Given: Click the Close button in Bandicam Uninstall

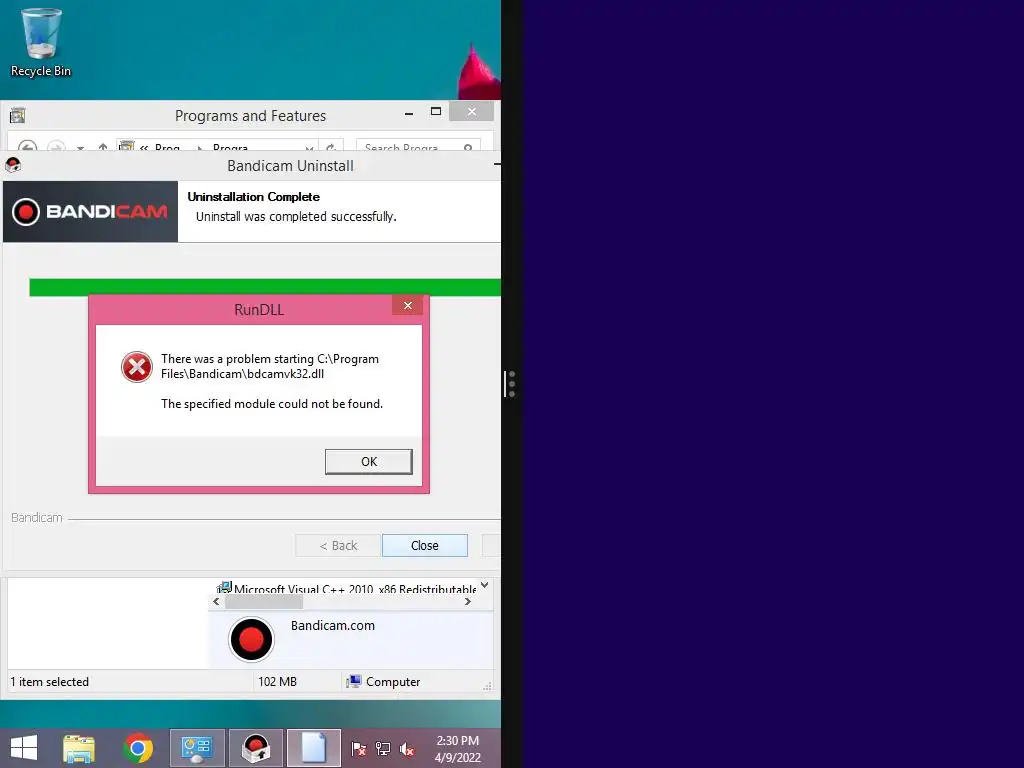Looking at the screenshot, I should click(x=424, y=545).
